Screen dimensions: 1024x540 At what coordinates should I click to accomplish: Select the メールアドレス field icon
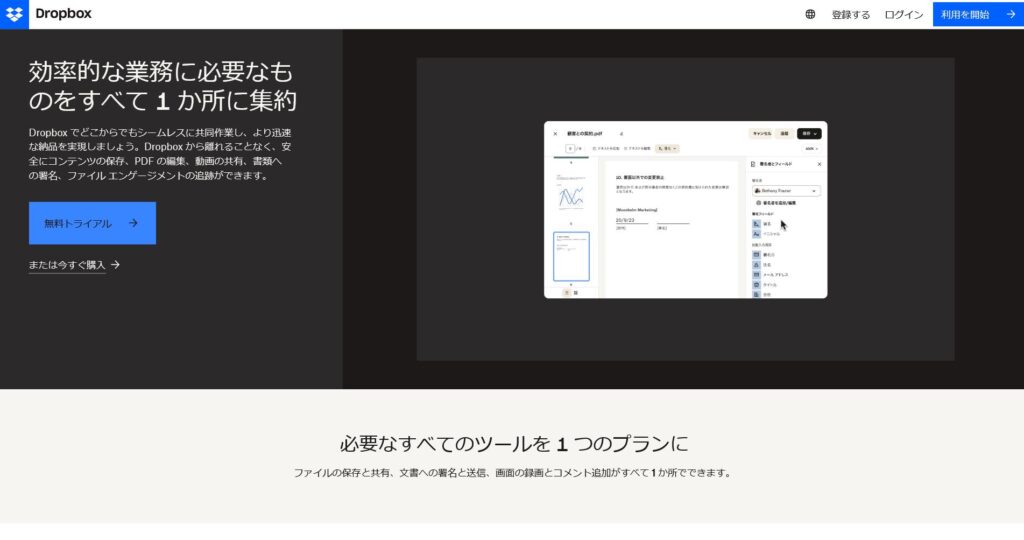tap(756, 274)
